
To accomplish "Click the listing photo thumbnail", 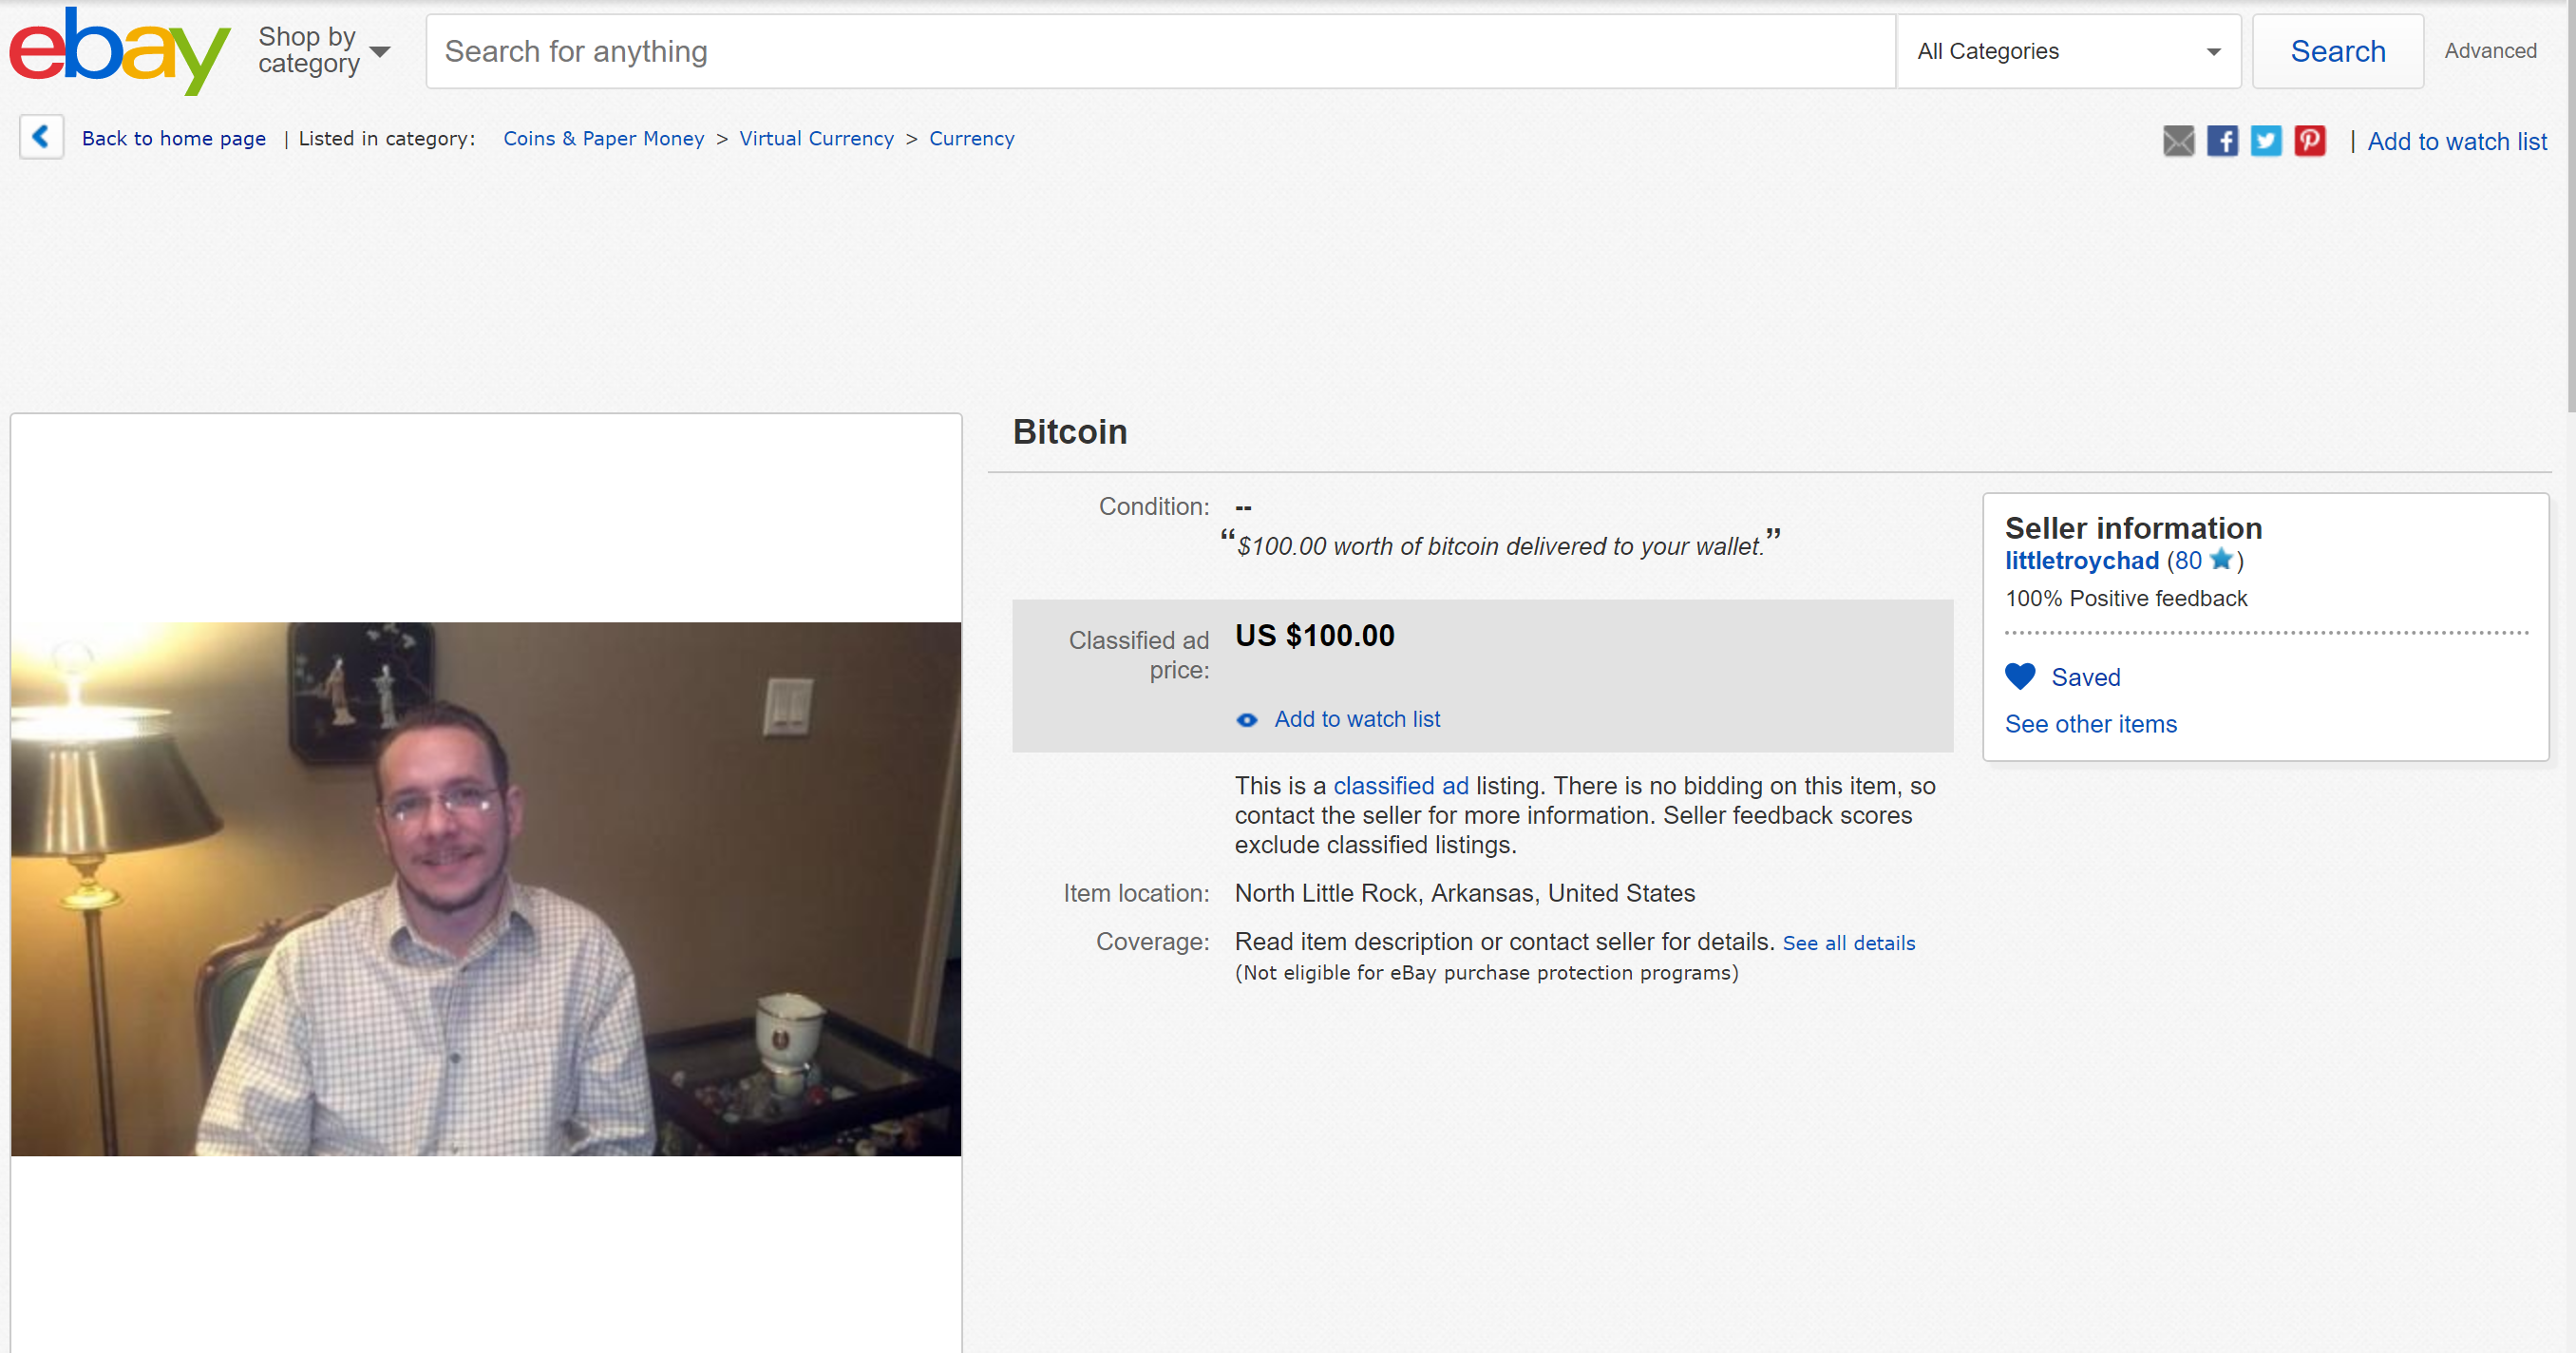I will (x=486, y=888).
